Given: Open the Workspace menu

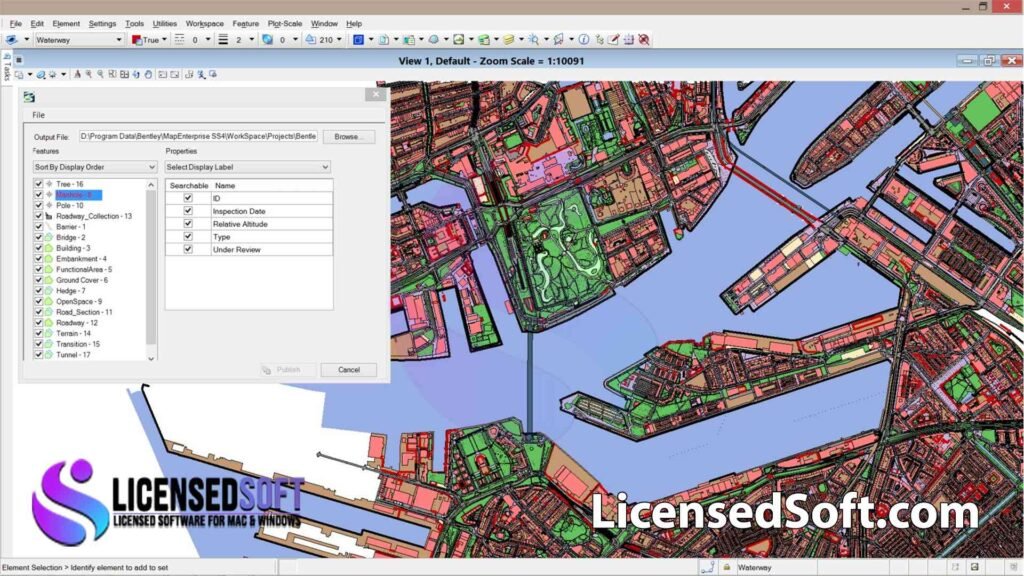Looking at the screenshot, I should click(x=204, y=24).
